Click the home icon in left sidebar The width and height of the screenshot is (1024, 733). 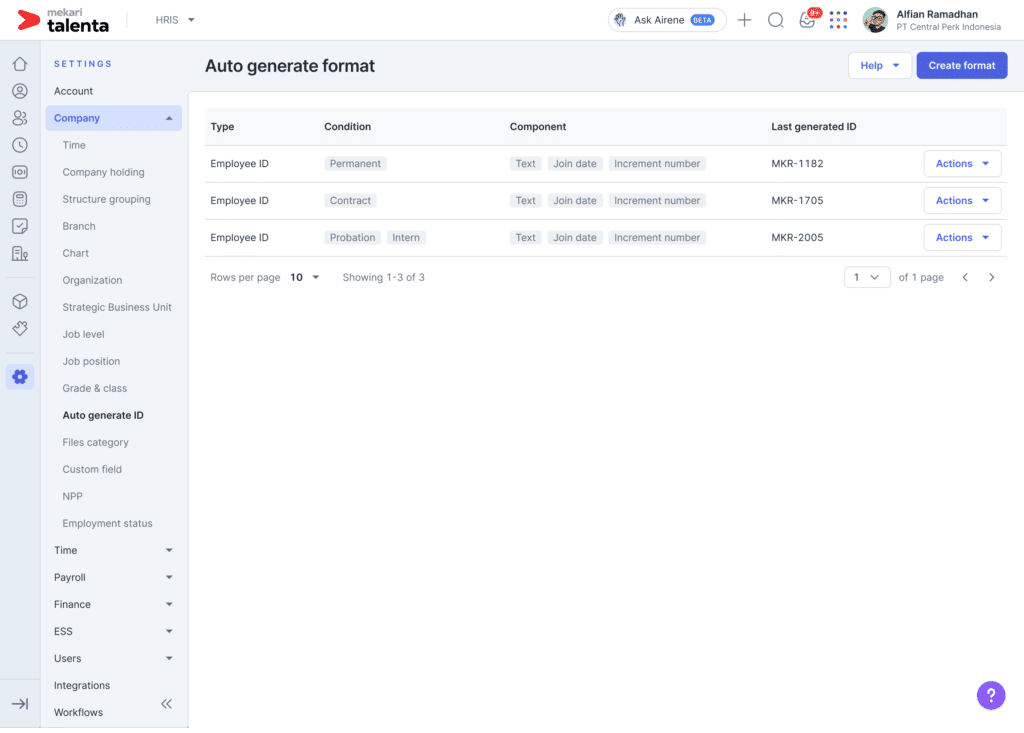point(19,64)
